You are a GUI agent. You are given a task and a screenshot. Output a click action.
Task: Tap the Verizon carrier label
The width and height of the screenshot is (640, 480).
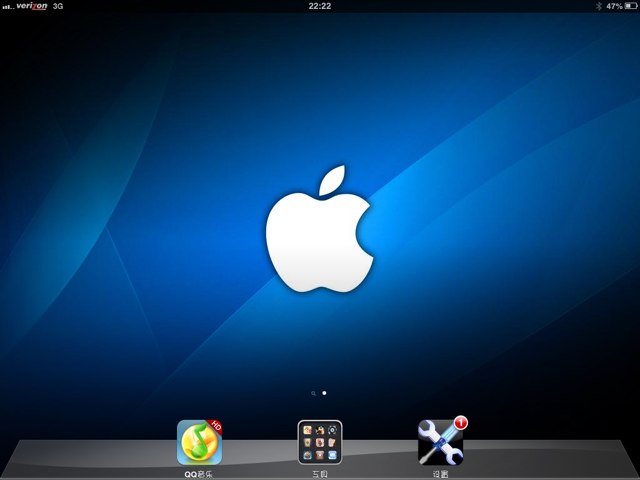coord(32,6)
